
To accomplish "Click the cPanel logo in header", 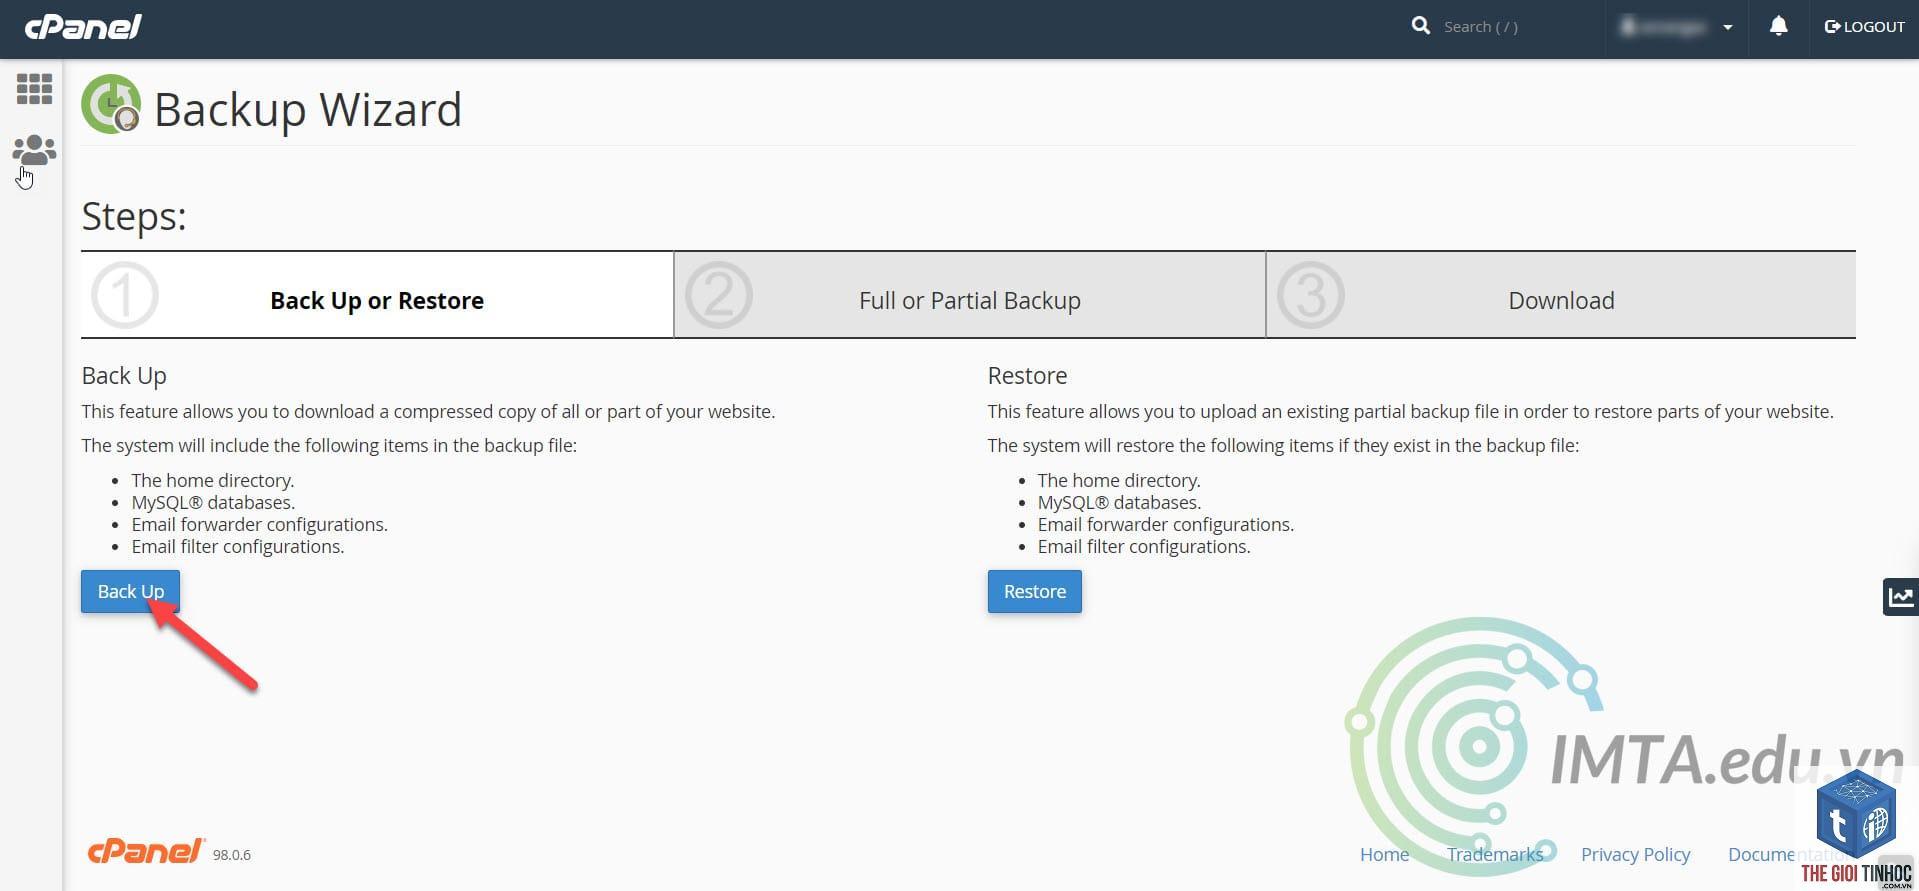I will pos(83,26).
